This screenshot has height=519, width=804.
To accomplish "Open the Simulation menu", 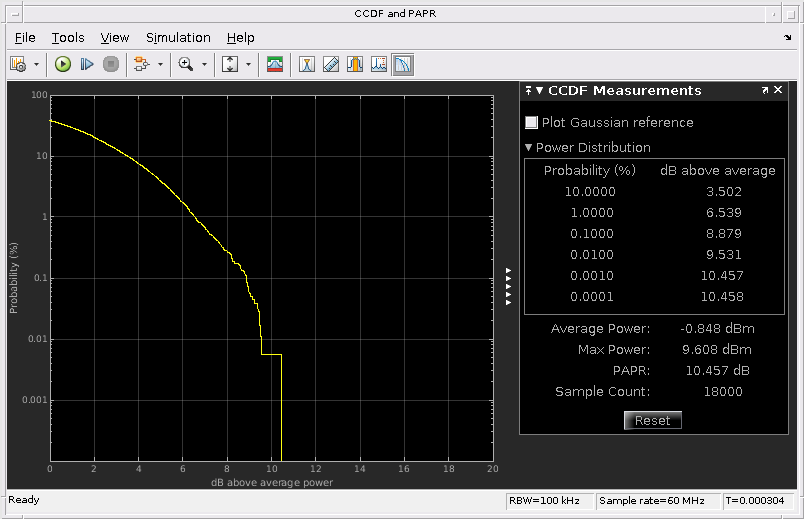I will click(178, 38).
